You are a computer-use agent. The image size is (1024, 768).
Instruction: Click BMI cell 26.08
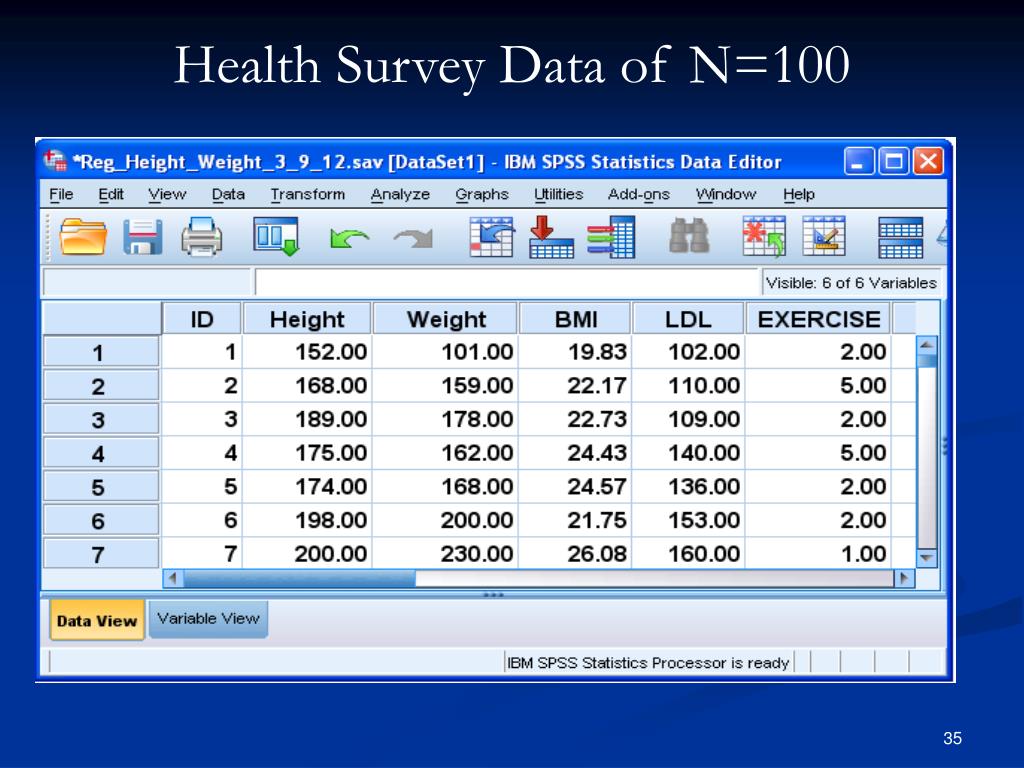click(575, 554)
